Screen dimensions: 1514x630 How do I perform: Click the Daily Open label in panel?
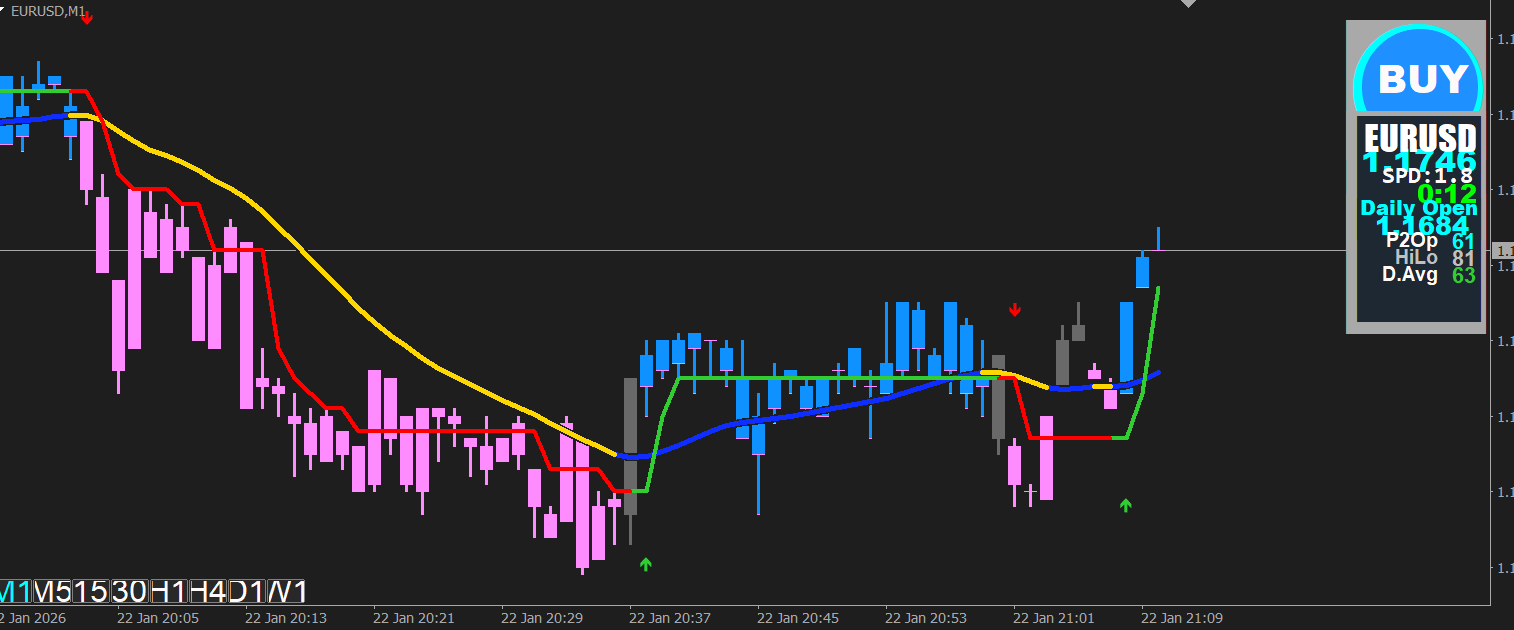point(1418,208)
